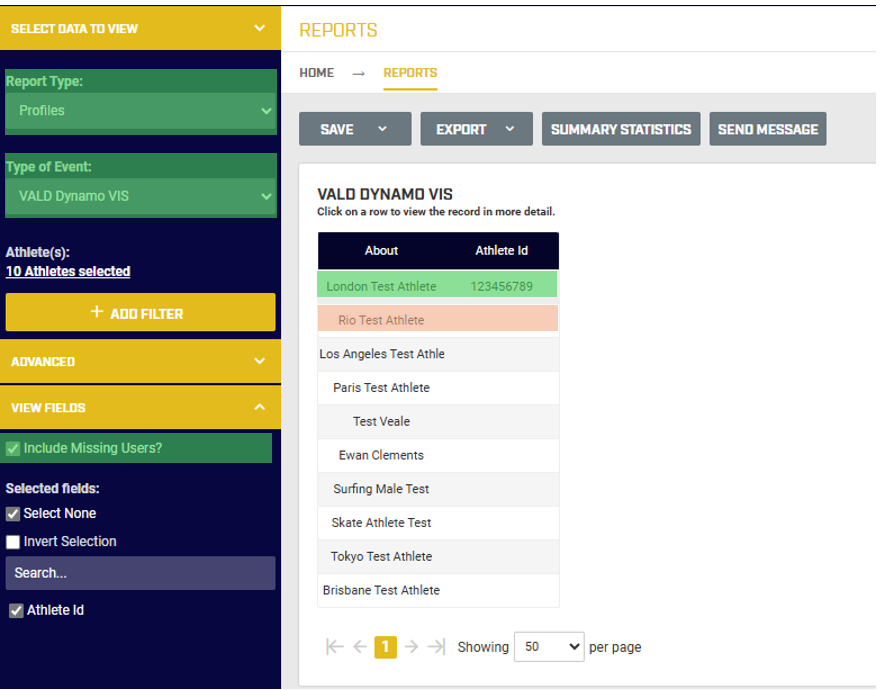Click the Summary Statistics button
This screenshot has height=690, width=886.
coord(621,129)
